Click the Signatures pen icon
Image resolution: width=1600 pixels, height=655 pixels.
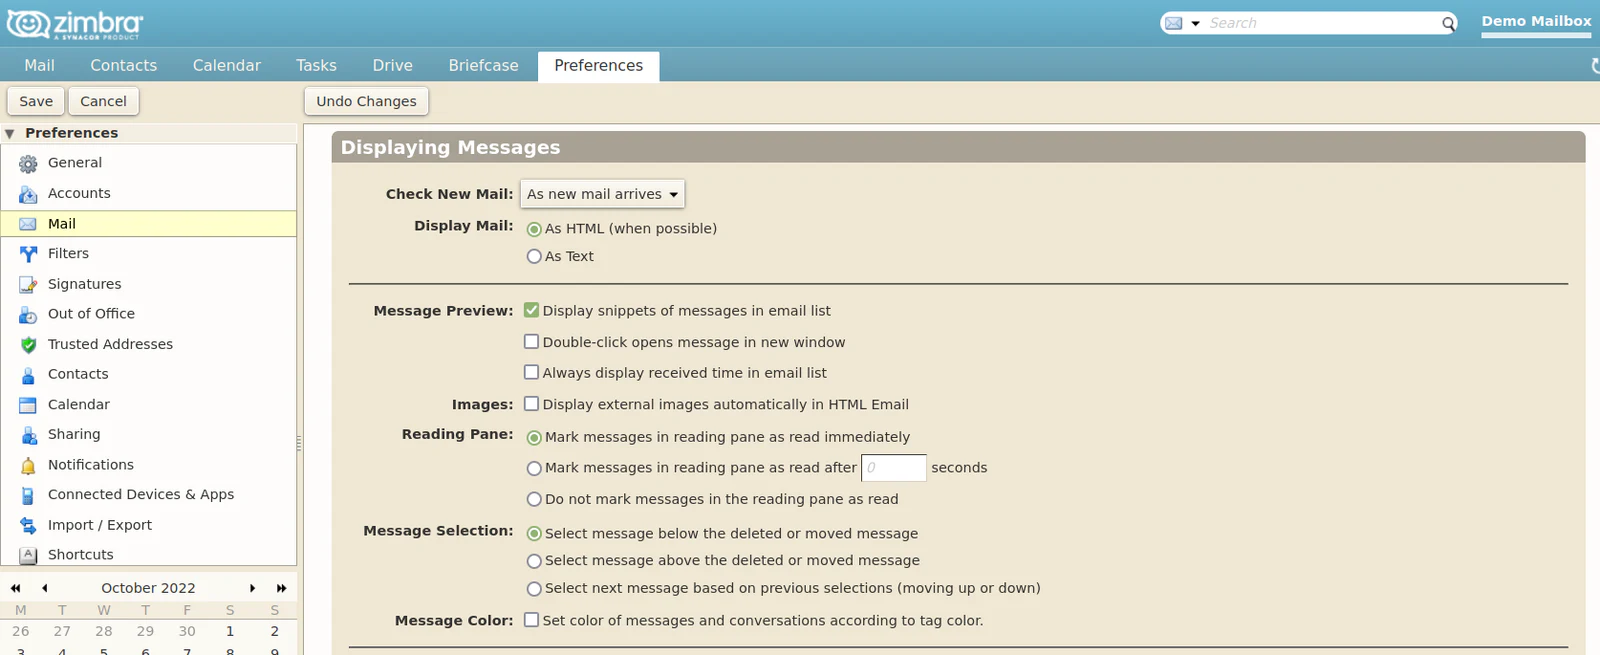click(x=28, y=285)
